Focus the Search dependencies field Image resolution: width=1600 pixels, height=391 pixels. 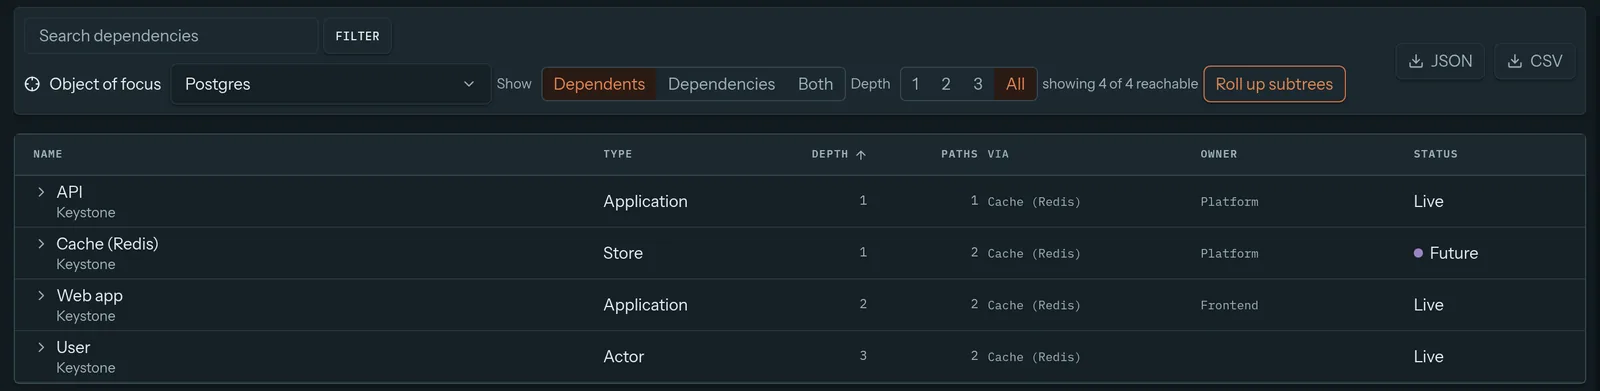[171, 36]
